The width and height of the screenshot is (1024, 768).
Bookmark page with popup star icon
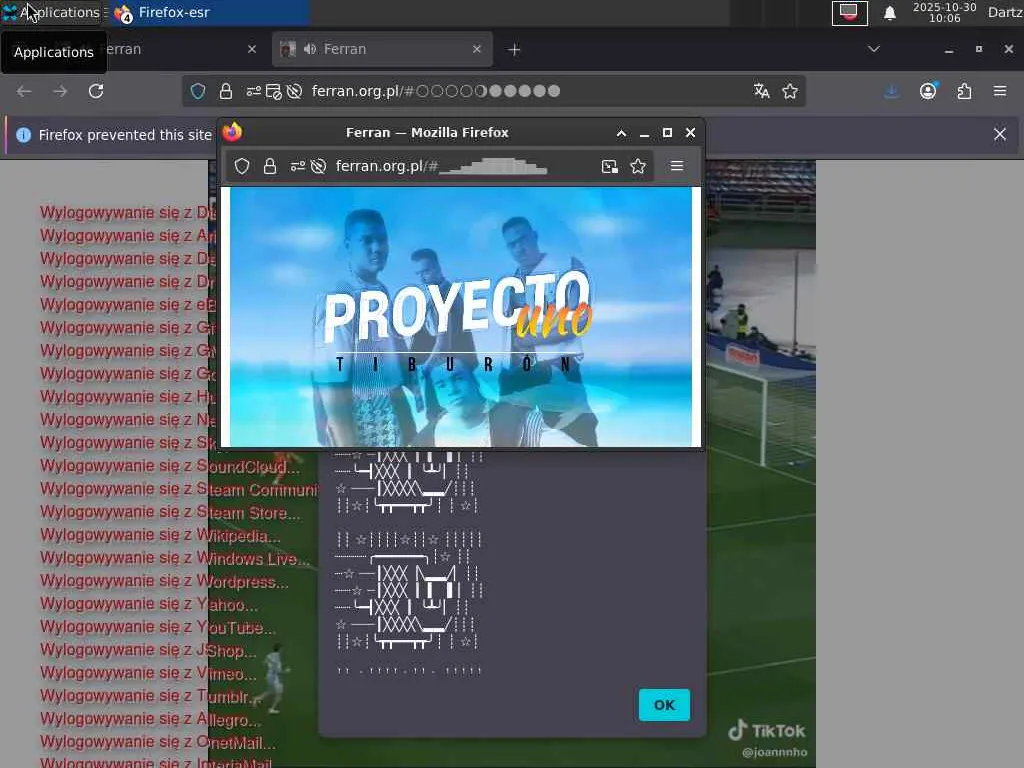(x=638, y=167)
